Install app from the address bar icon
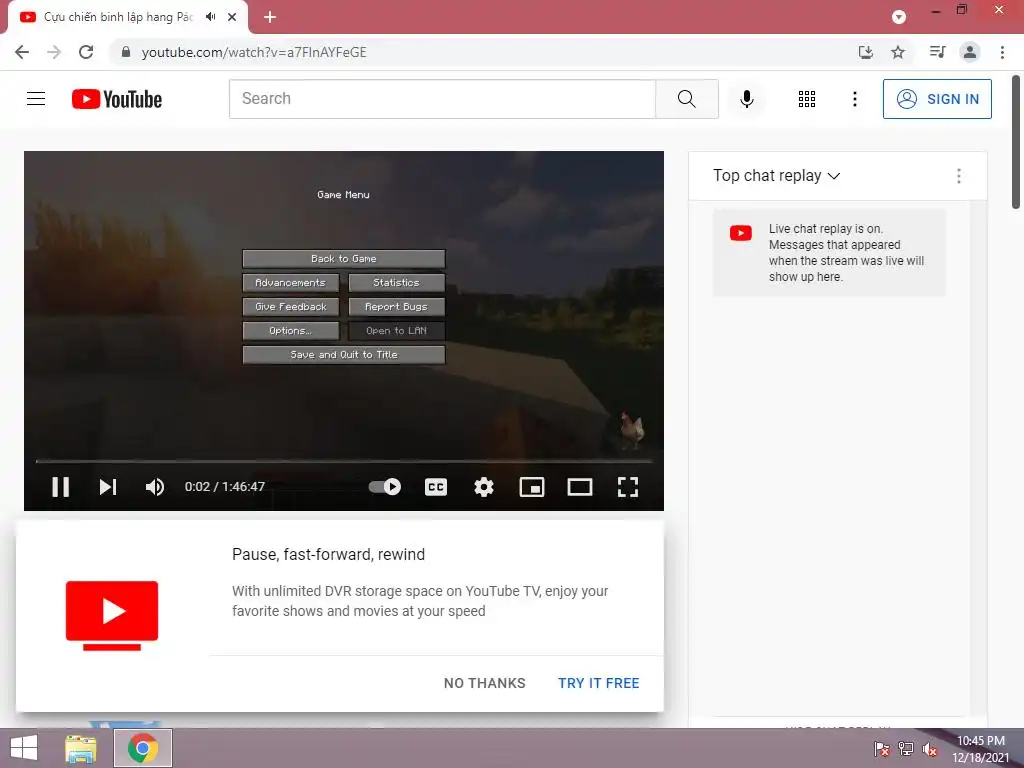This screenshot has height=768, width=1024. tap(865, 52)
